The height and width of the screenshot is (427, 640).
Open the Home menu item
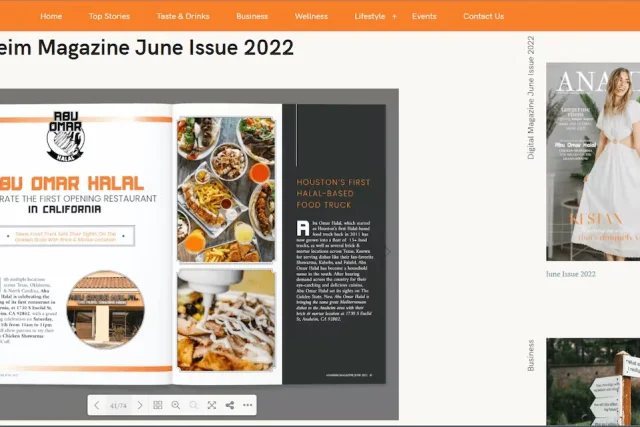click(x=51, y=16)
